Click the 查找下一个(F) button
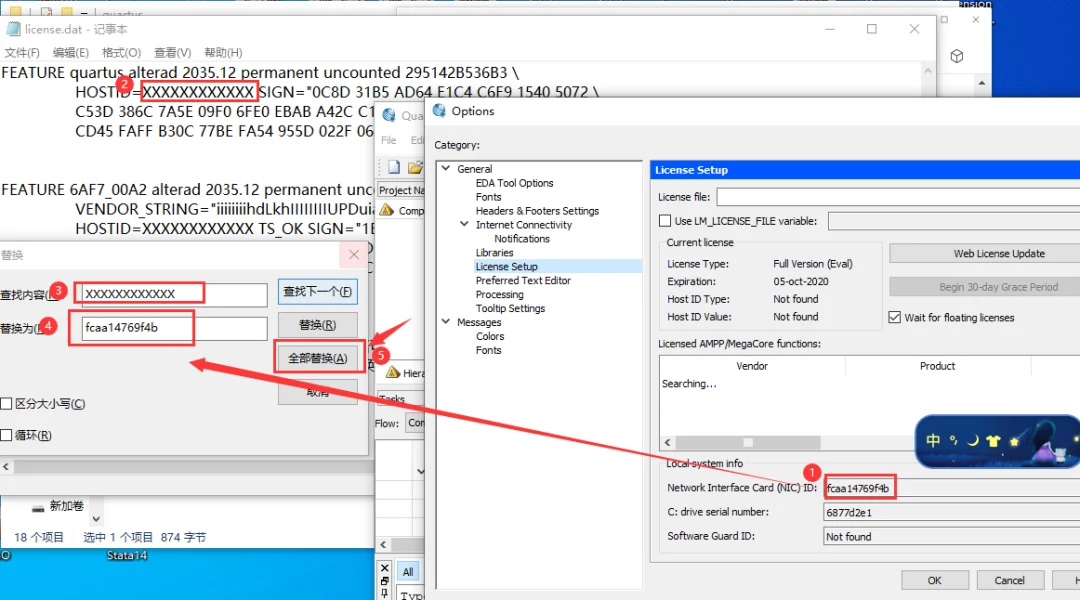This screenshot has height=600, width=1080. tap(318, 291)
